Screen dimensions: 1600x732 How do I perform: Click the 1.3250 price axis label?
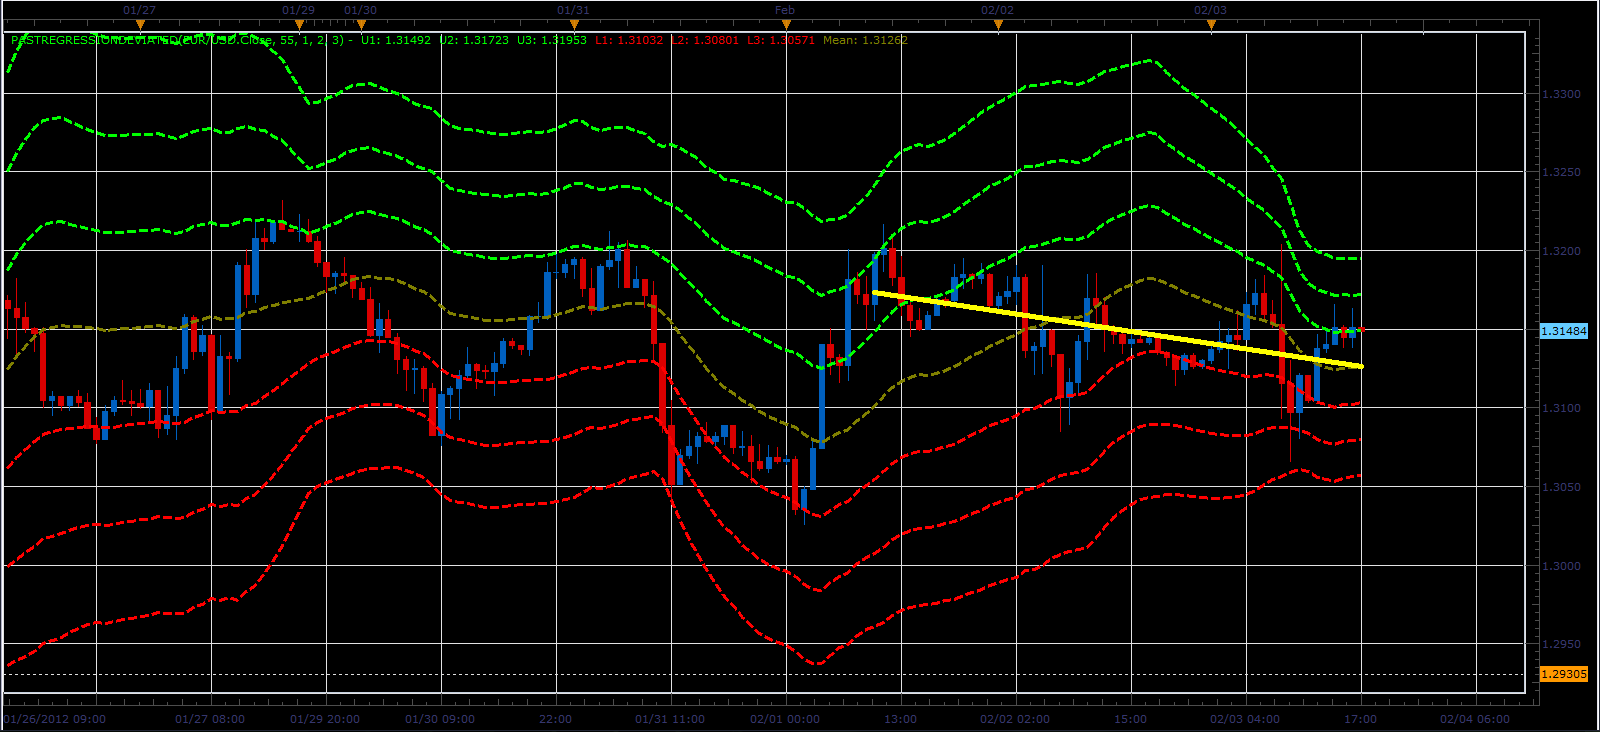pyautogui.click(x=1563, y=172)
